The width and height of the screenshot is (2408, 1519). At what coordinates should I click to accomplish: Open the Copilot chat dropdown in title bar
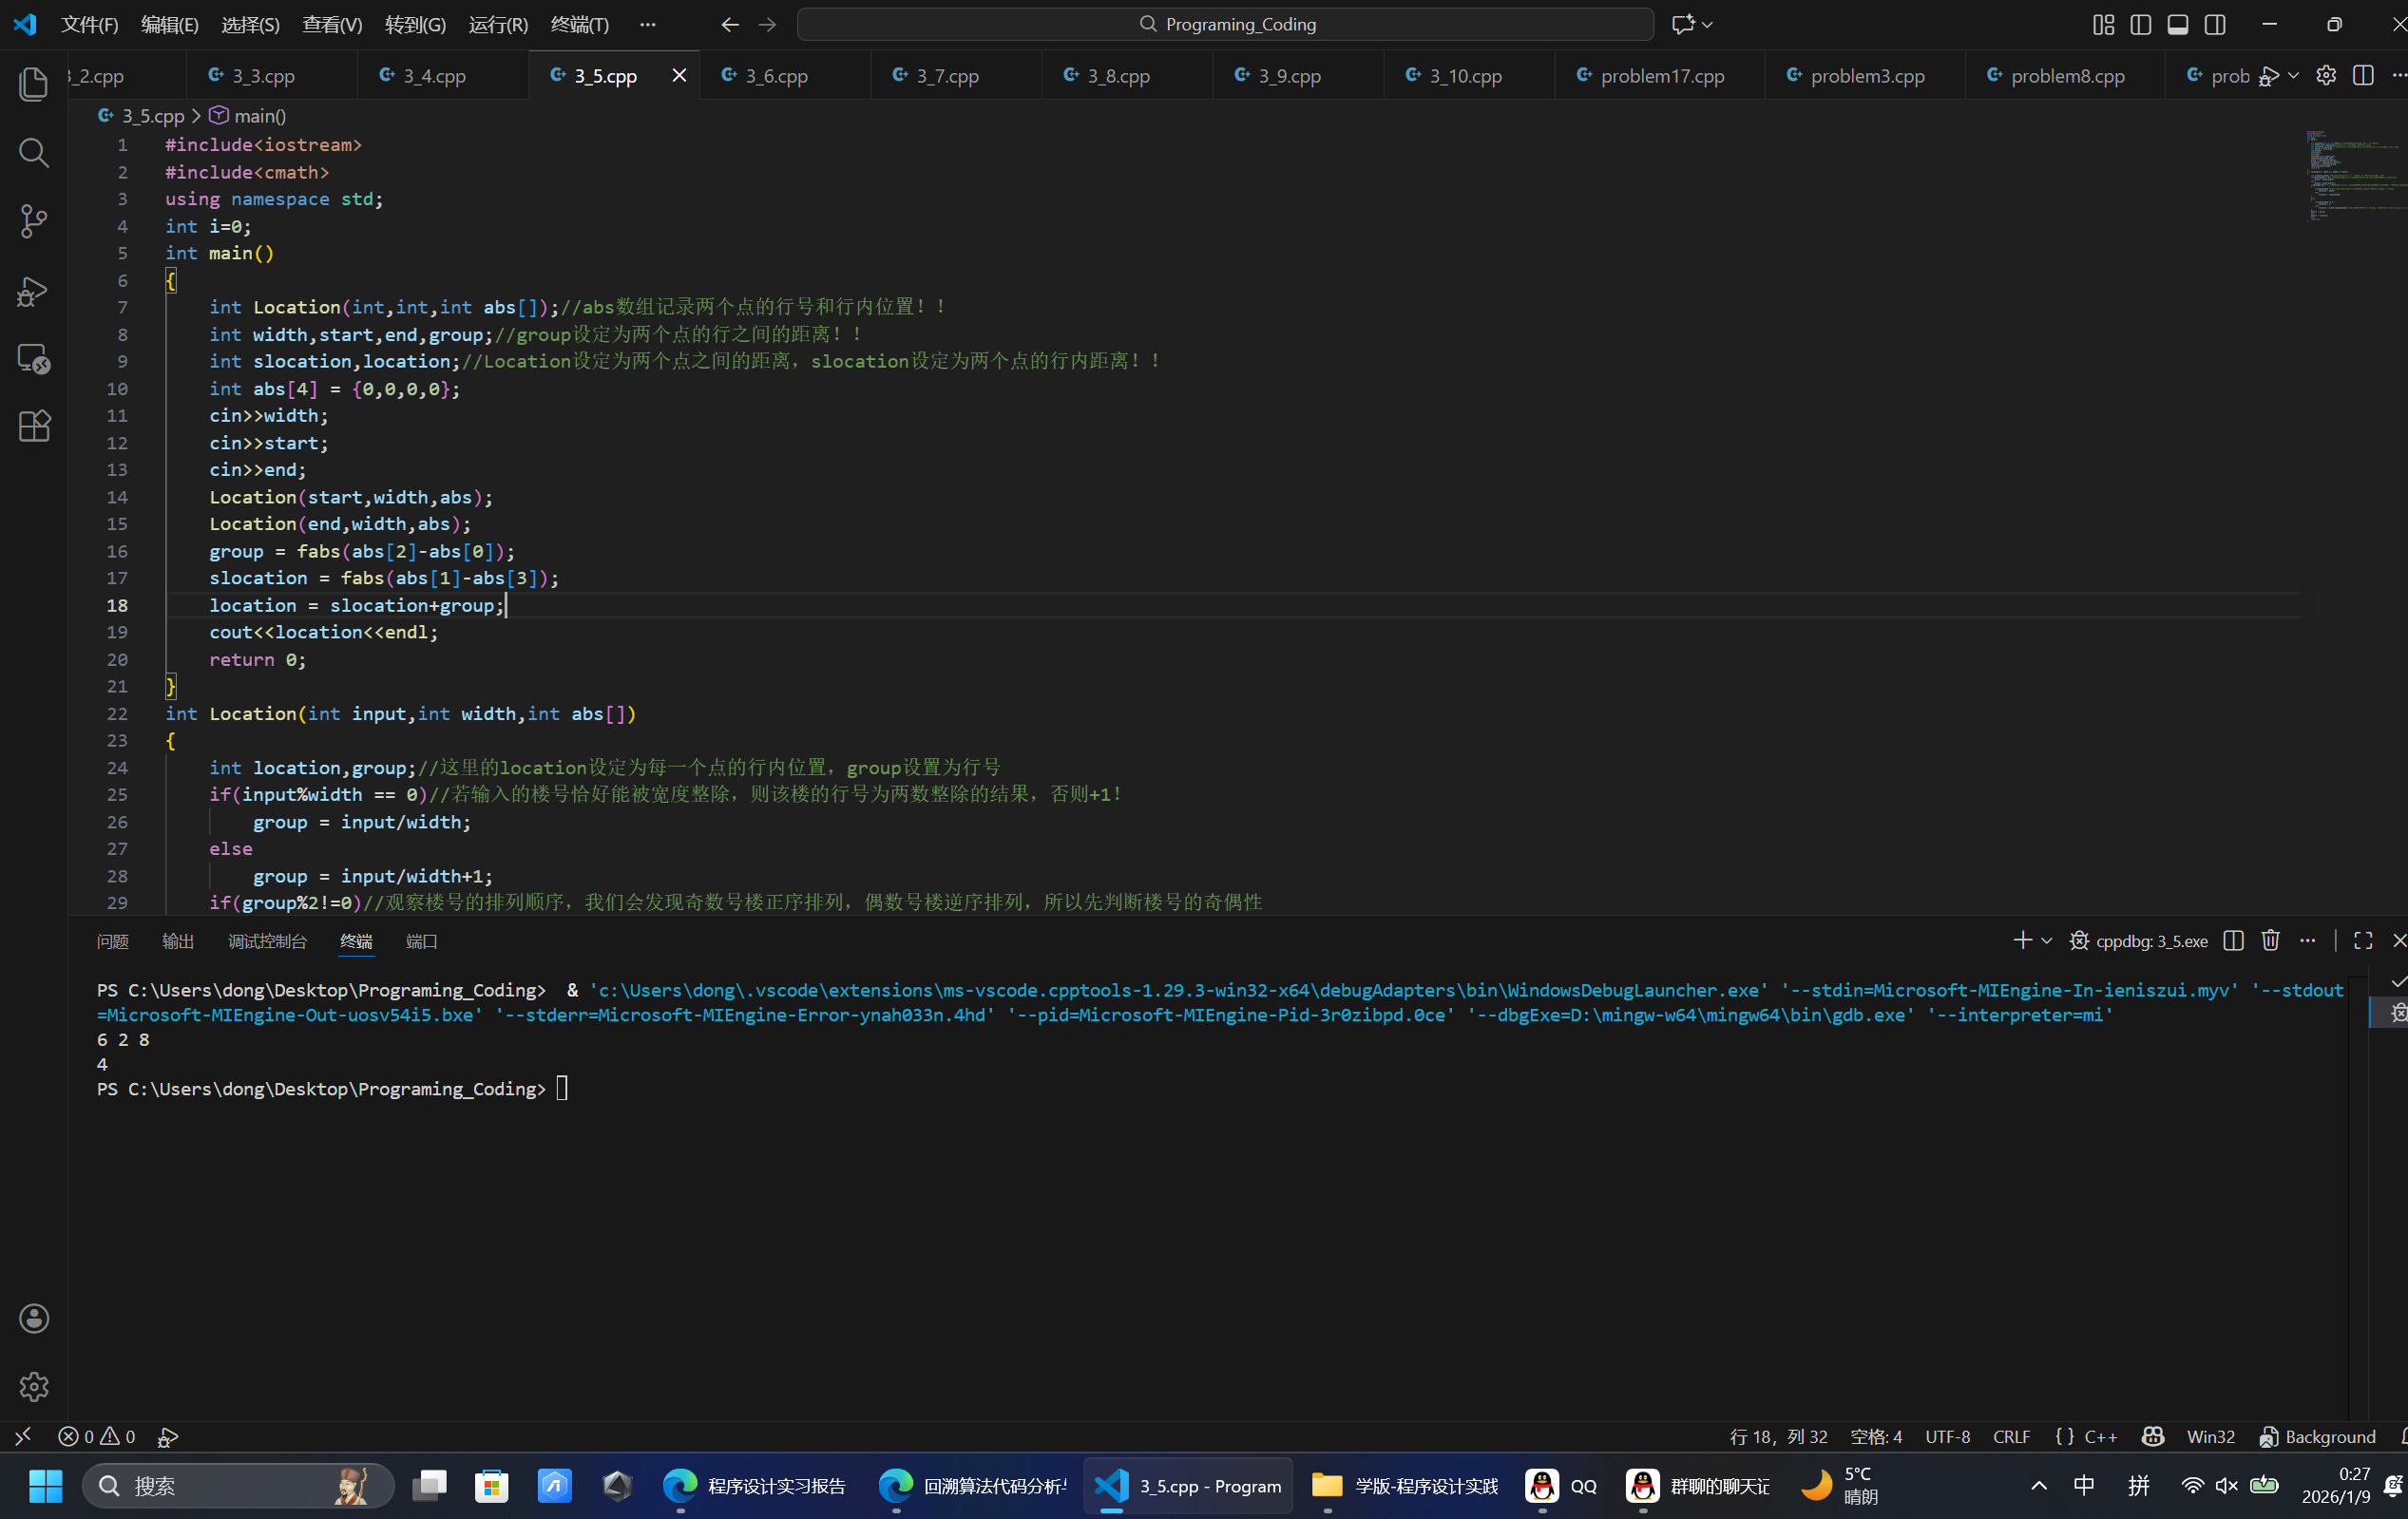(x=1707, y=24)
